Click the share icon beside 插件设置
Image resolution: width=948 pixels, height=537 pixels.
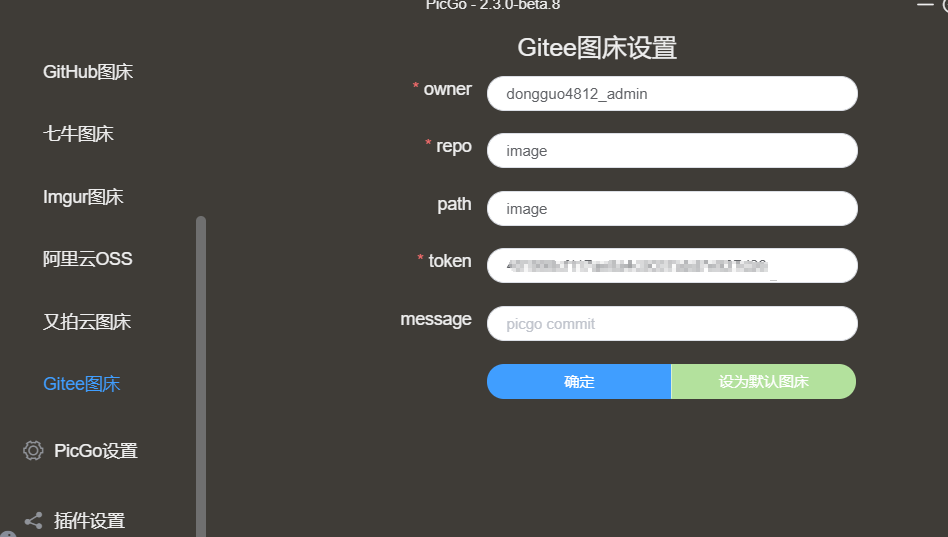(x=33, y=521)
